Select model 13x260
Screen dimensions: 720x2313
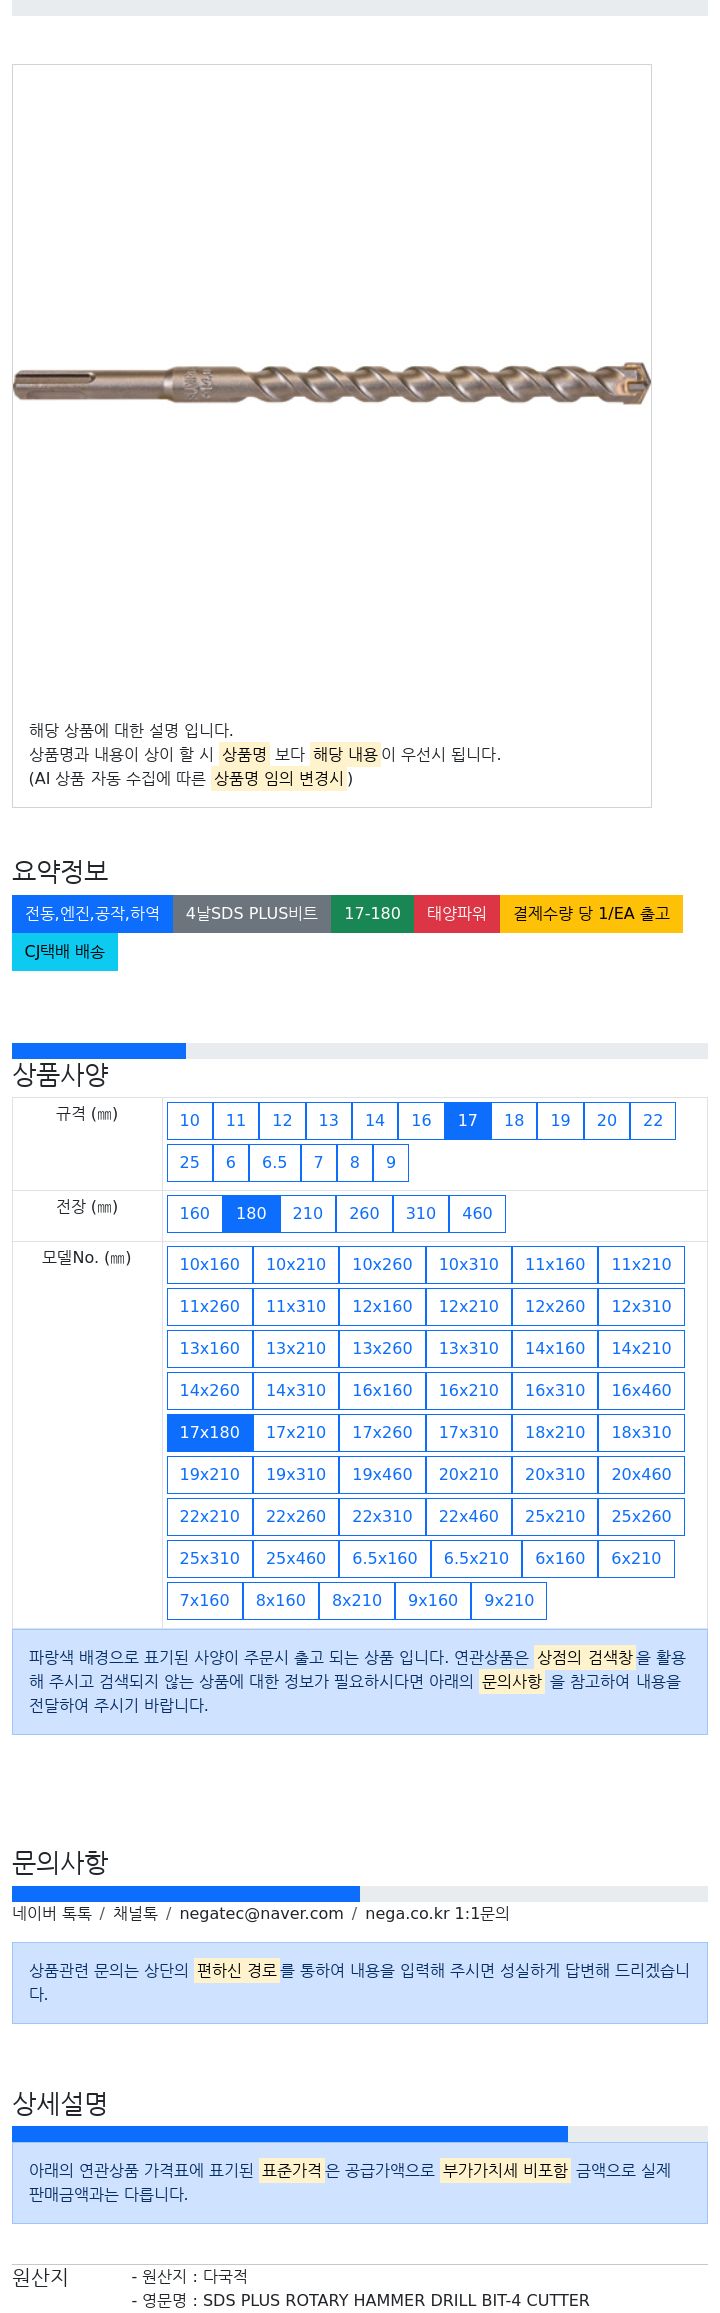tap(382, 1349)
